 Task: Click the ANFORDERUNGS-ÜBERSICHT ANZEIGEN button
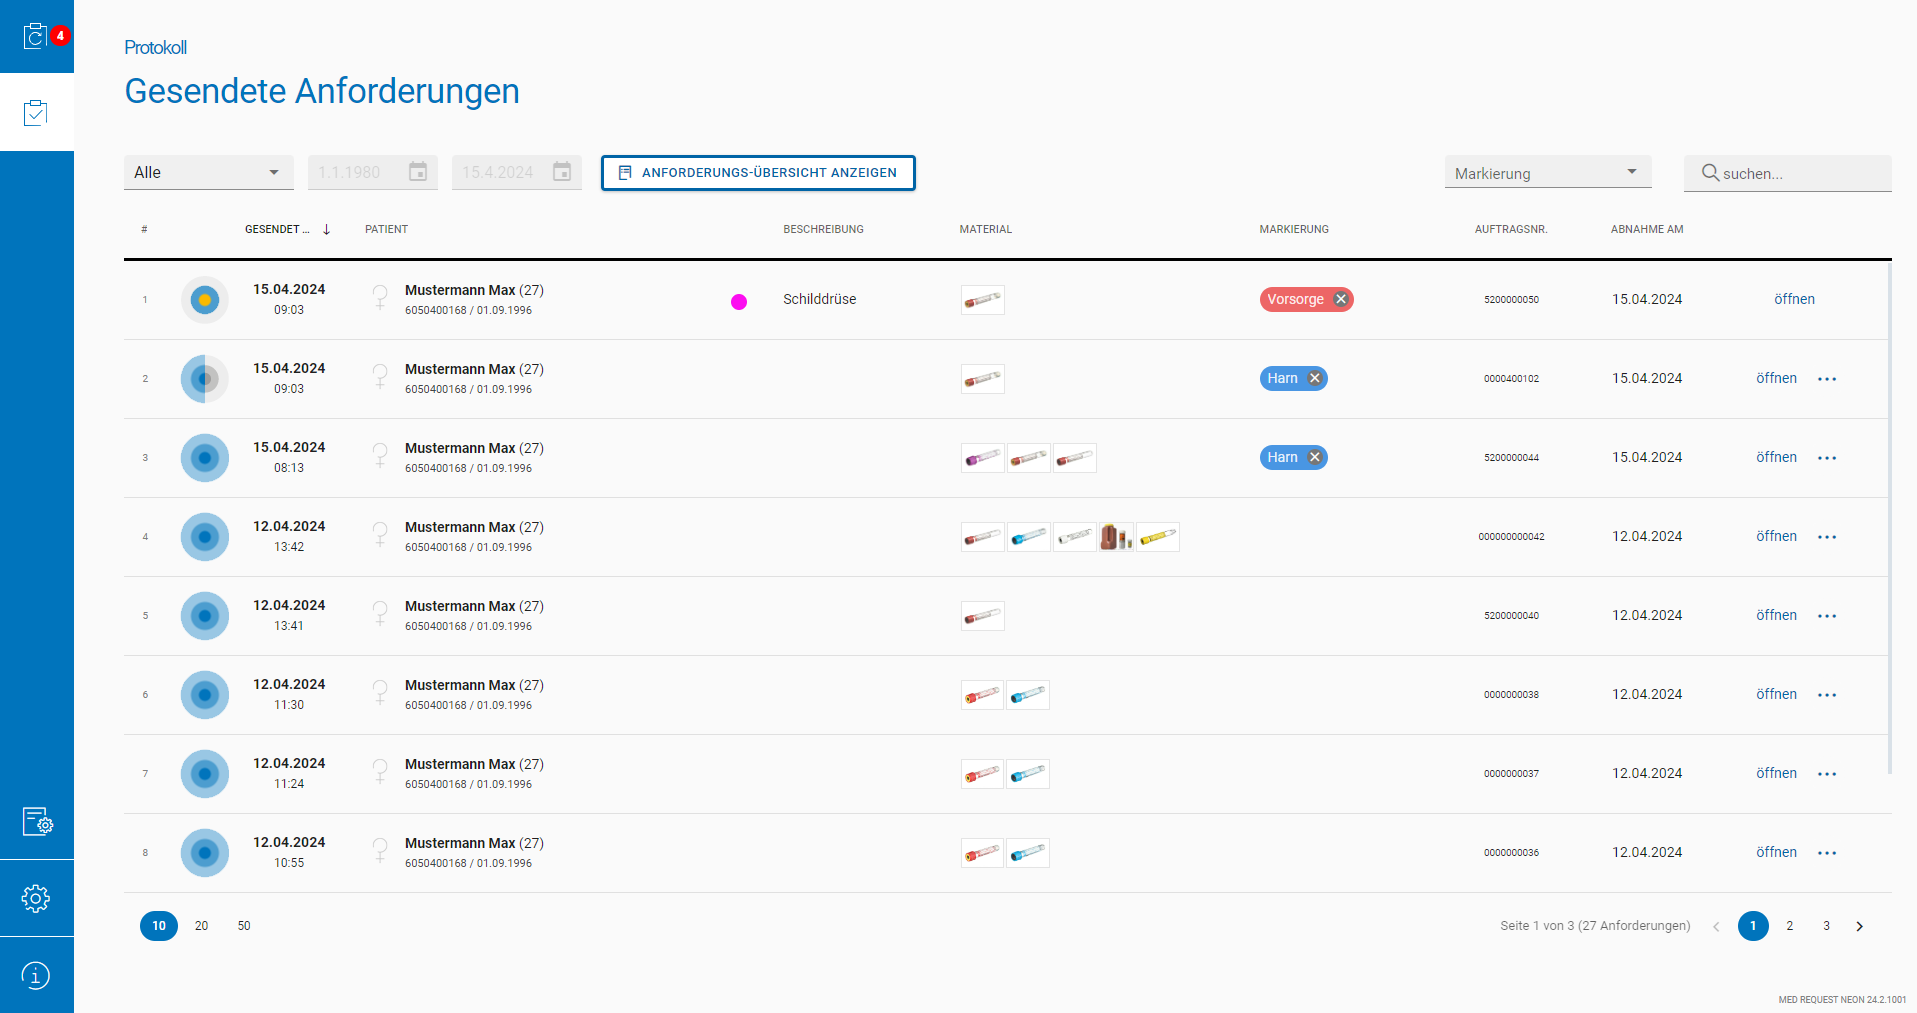tap(758, 172)
